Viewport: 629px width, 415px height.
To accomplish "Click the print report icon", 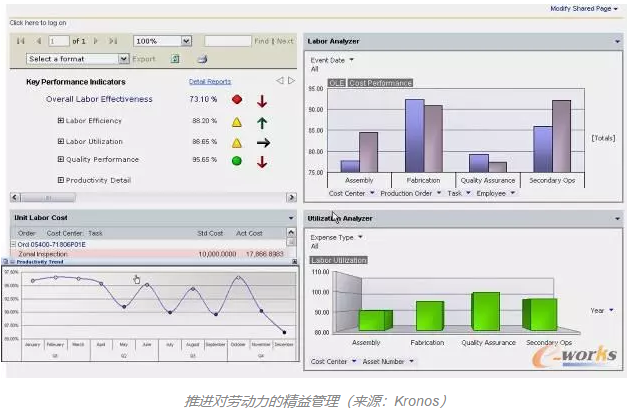I will (x=201, y=59).
